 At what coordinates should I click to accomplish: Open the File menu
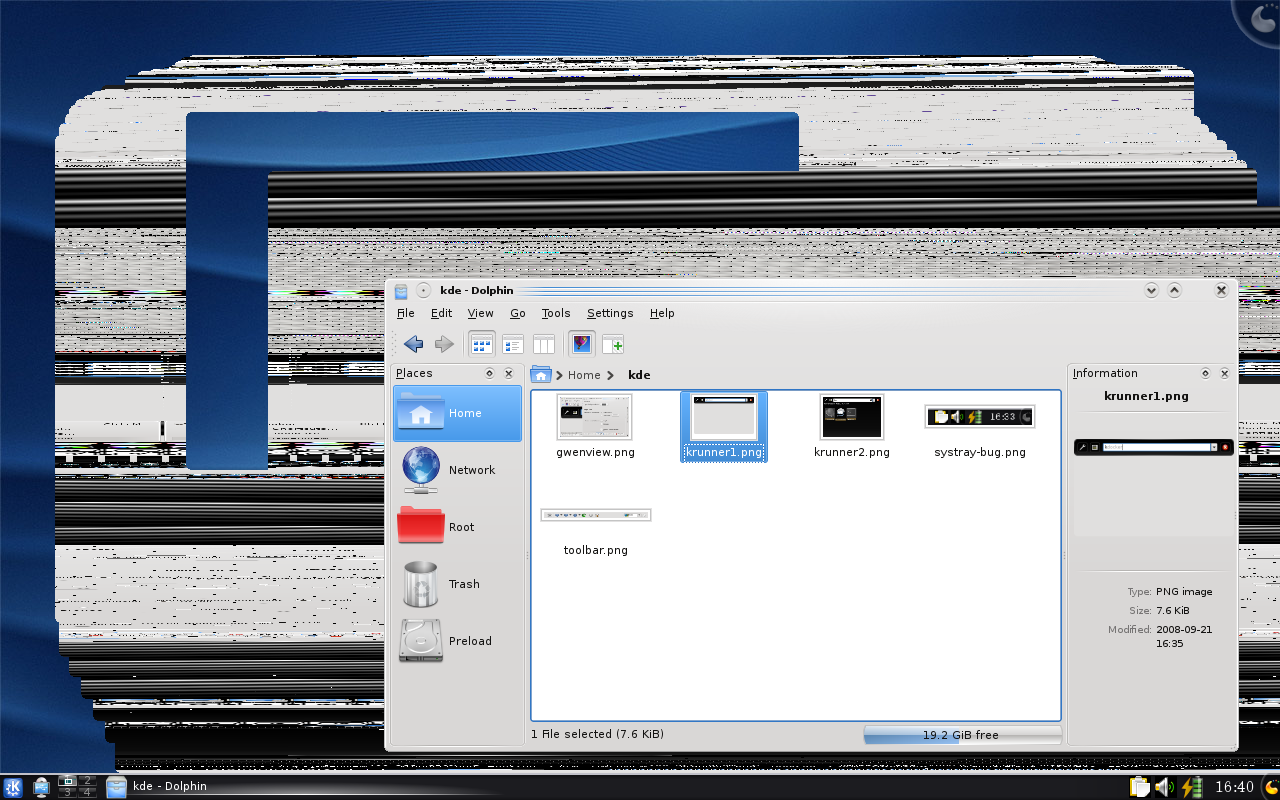tap(405, 313)
